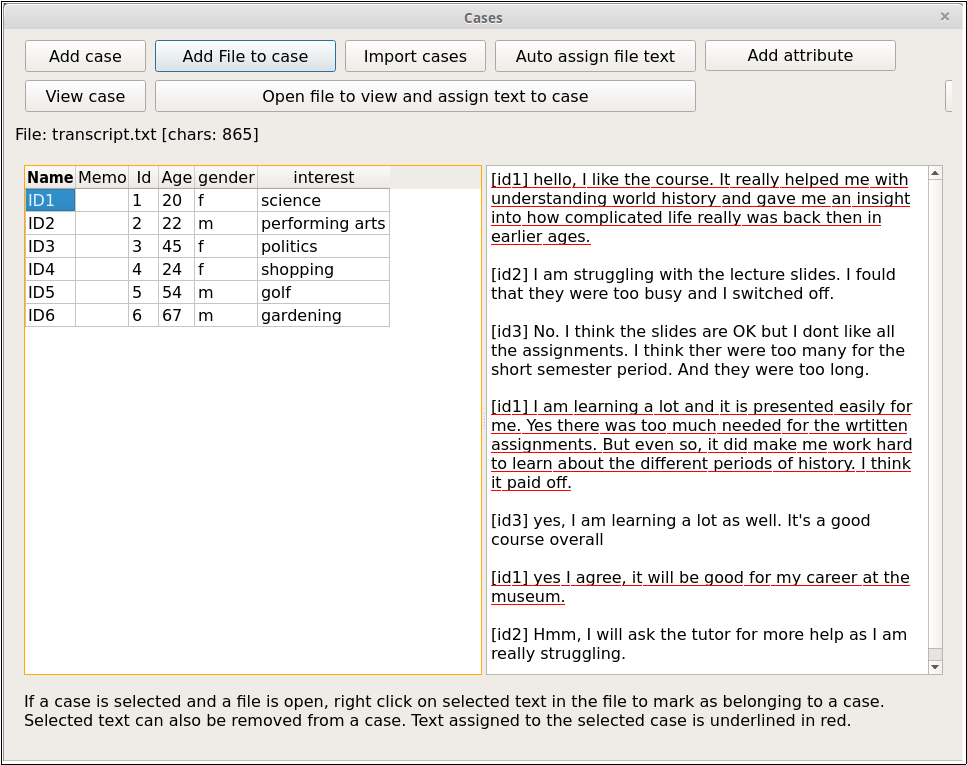The width and height of the screenshot is (967, 765).
Task: Close the Cases window
Action: point(945,17)
